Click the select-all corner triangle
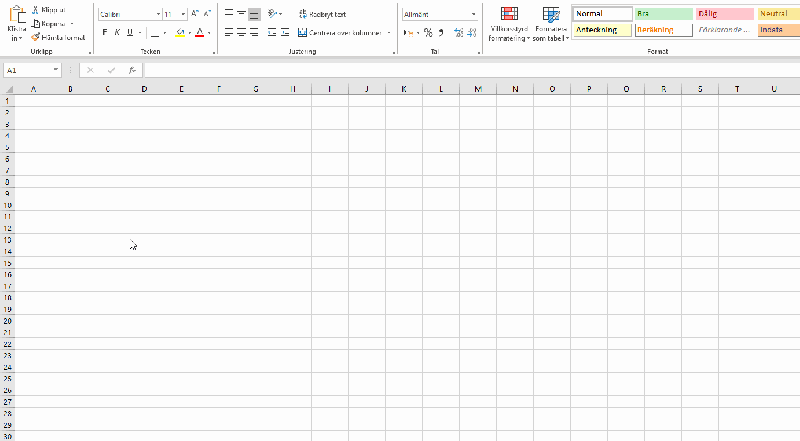The width and height of the screenshot is (800, 441). pos(8,89)
